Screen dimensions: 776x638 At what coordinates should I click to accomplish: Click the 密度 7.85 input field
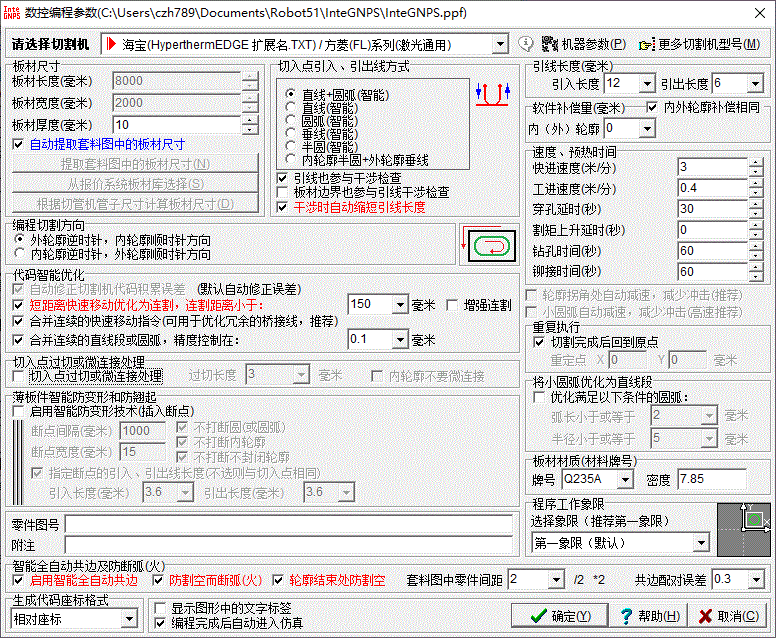click(x=712, y=479)
